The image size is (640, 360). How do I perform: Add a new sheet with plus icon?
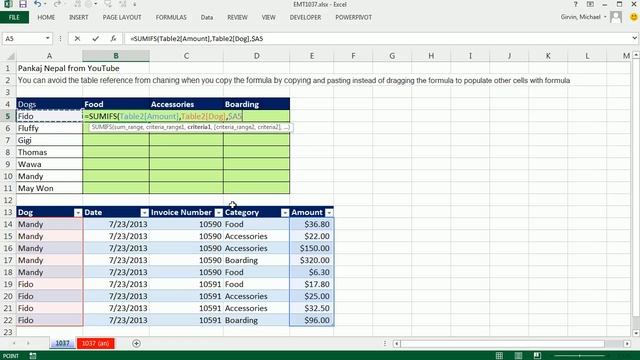pyautogui.click(x=136, y=344)
